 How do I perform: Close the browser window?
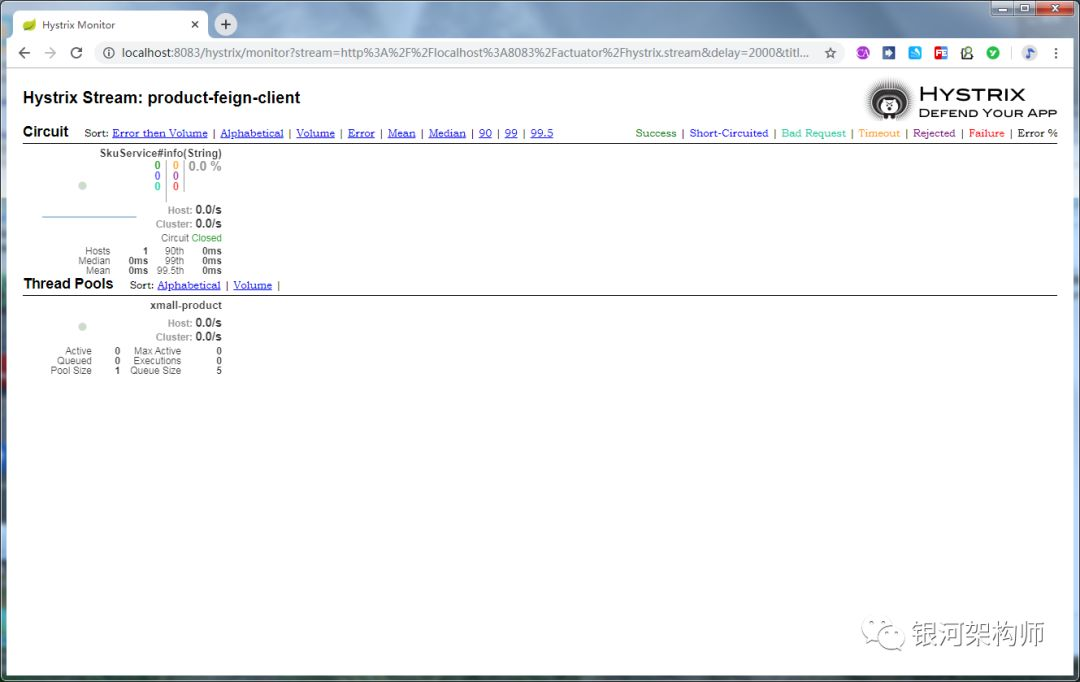pyautogui.click(x=1055, y=8)
